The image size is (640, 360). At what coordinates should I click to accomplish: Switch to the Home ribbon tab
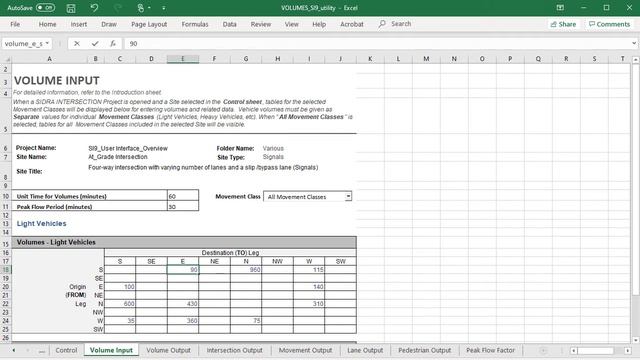[x=47, y=24]
